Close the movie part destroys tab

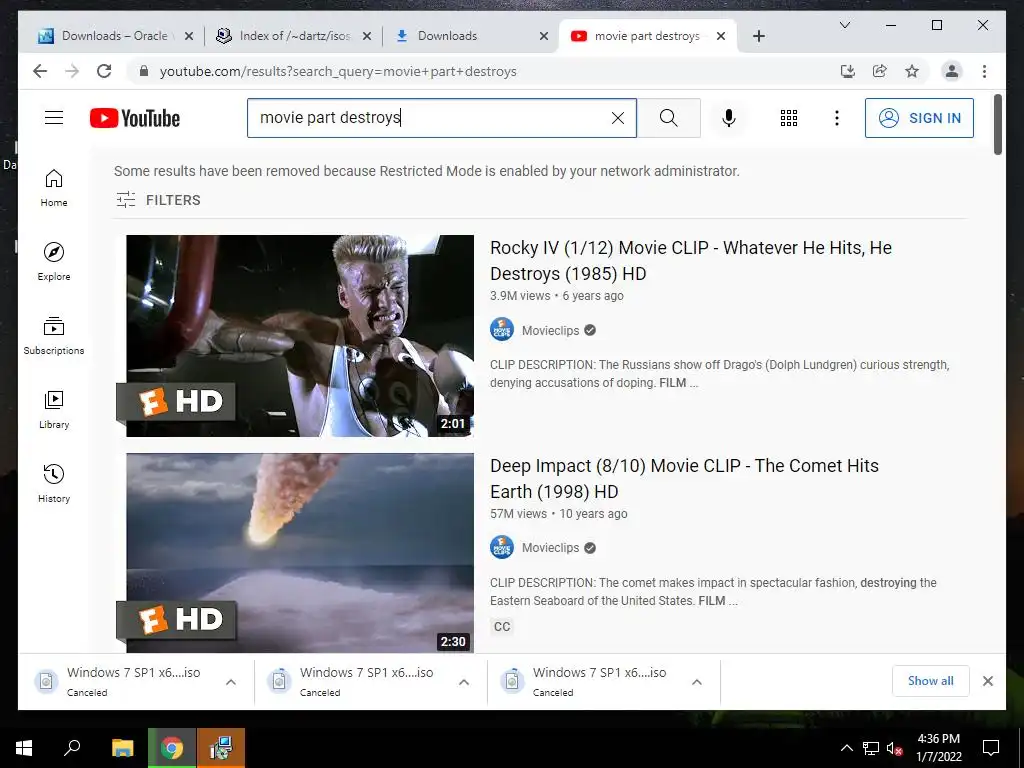pos(721,36)
